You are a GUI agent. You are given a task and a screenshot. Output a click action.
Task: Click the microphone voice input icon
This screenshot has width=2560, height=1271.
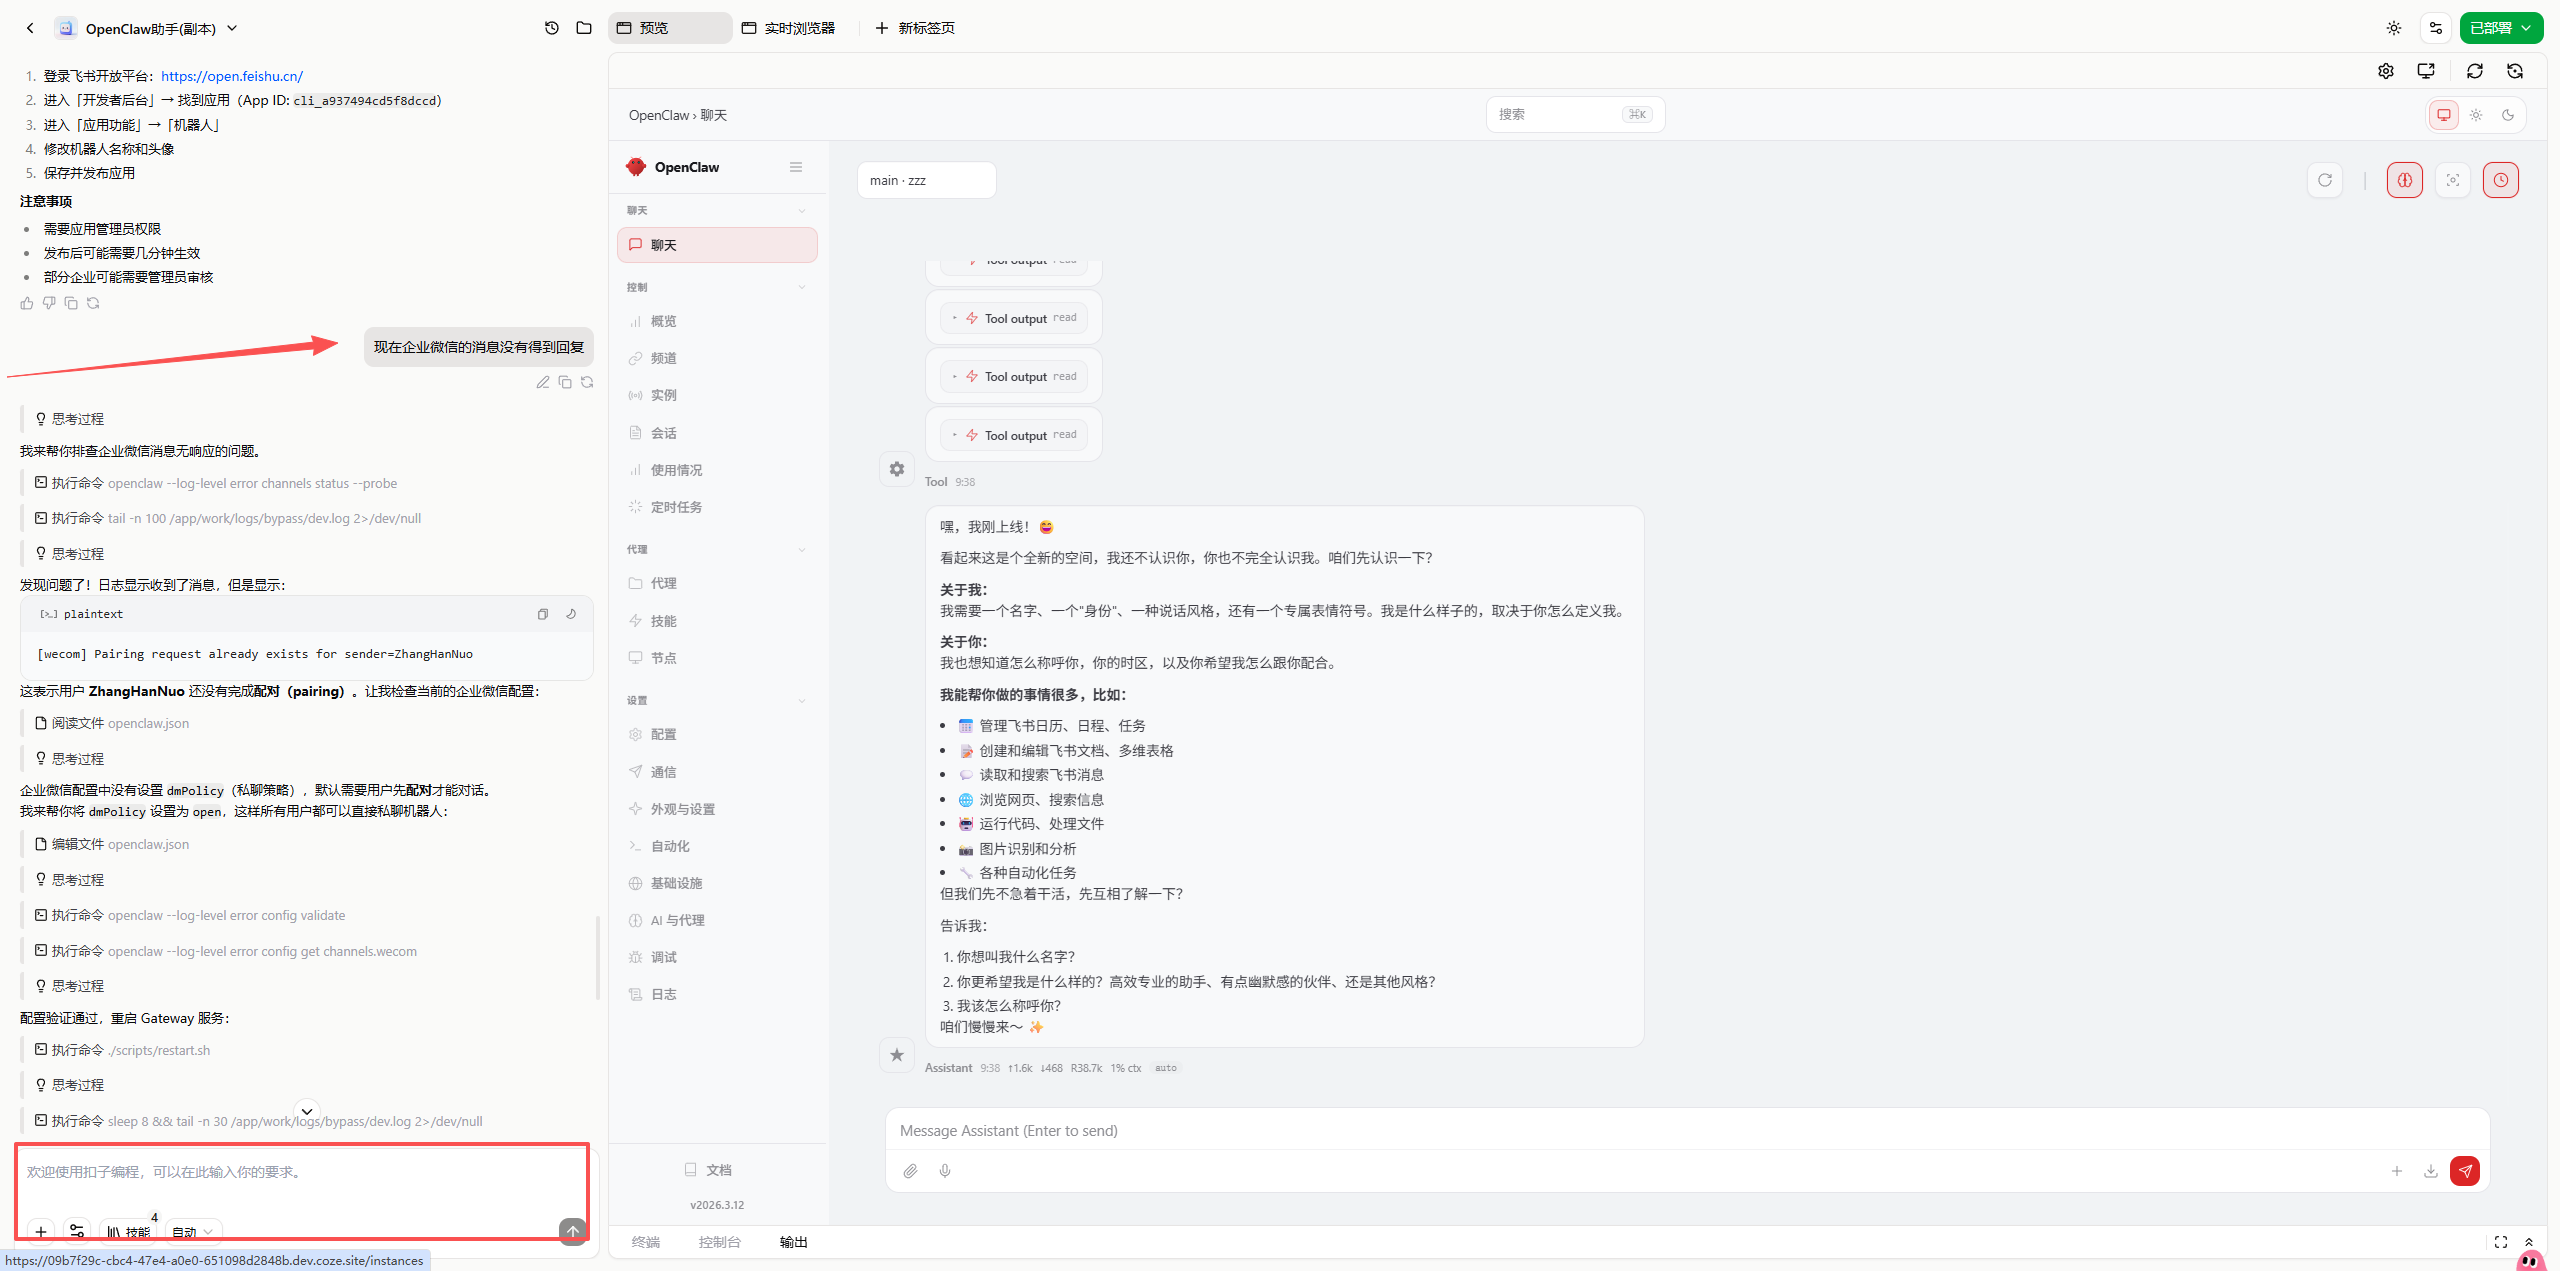click(945, 1171)
